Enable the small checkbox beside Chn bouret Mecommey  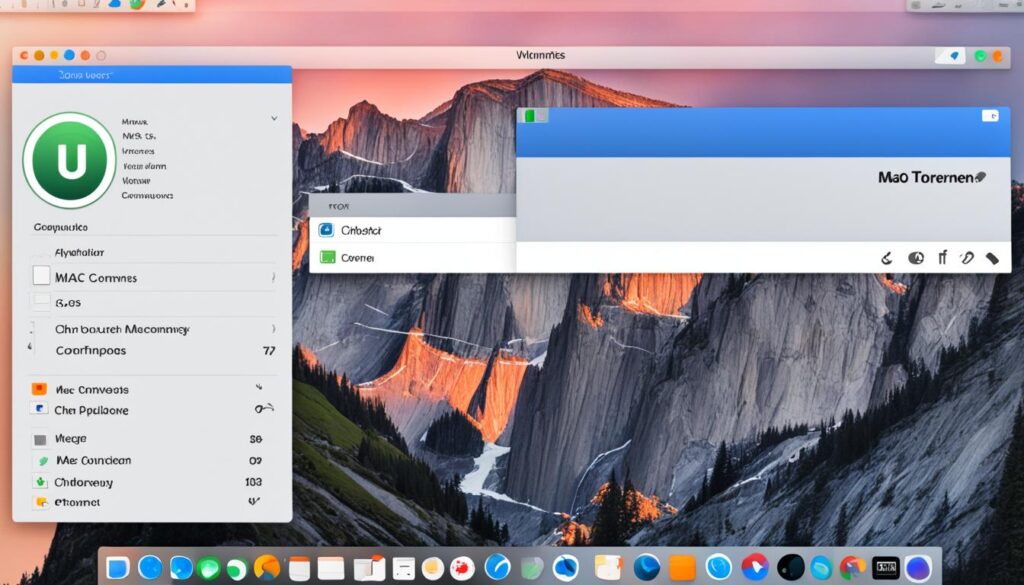coord(32,328)
